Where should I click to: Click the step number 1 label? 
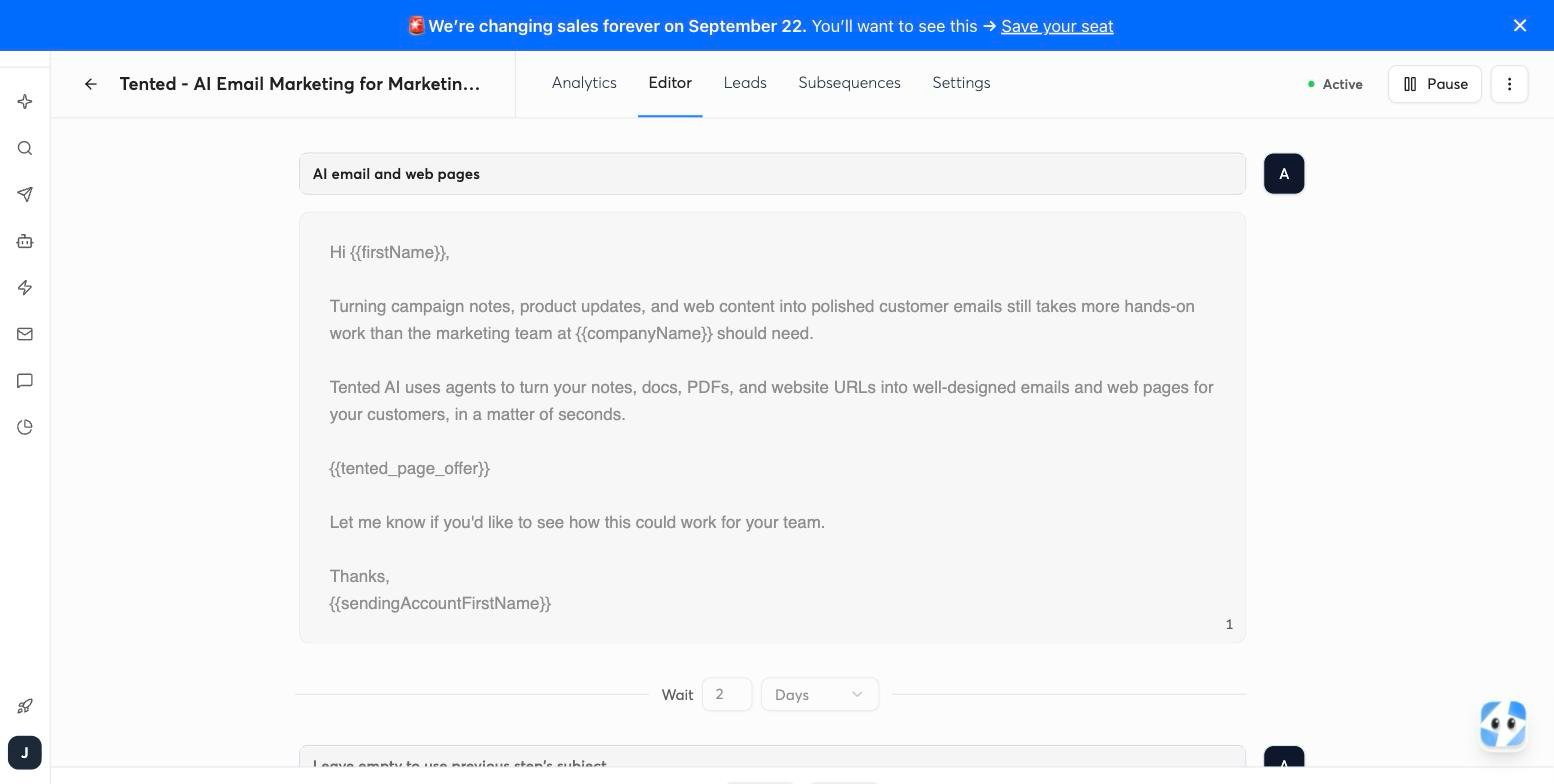[x=1229, y=624]
